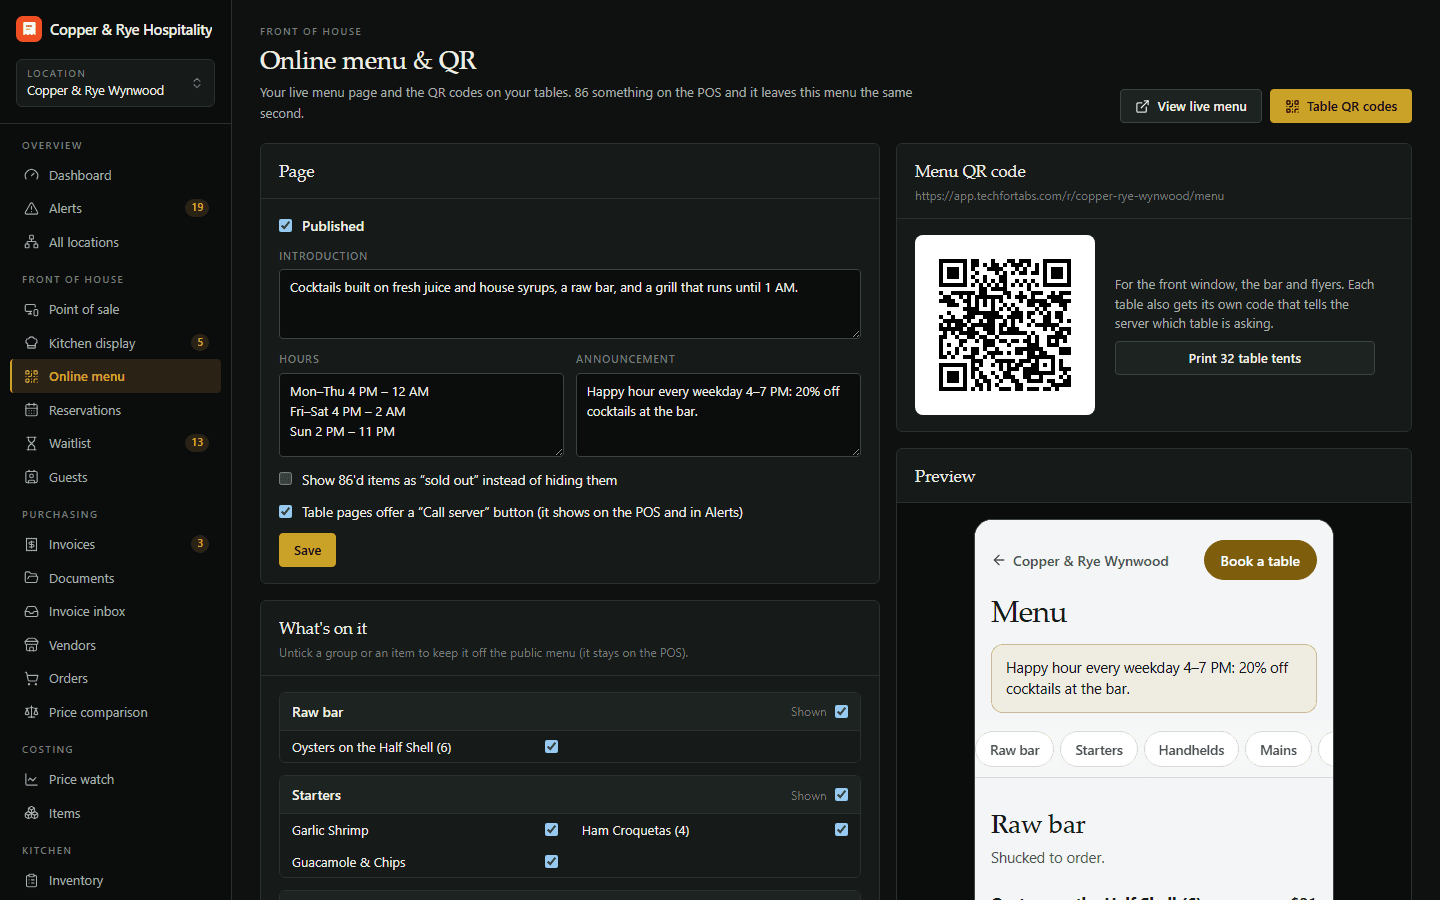Select the Handhelds tab in preview
The width and height of the screenshot is (1440, 900).
point(1191,750)
